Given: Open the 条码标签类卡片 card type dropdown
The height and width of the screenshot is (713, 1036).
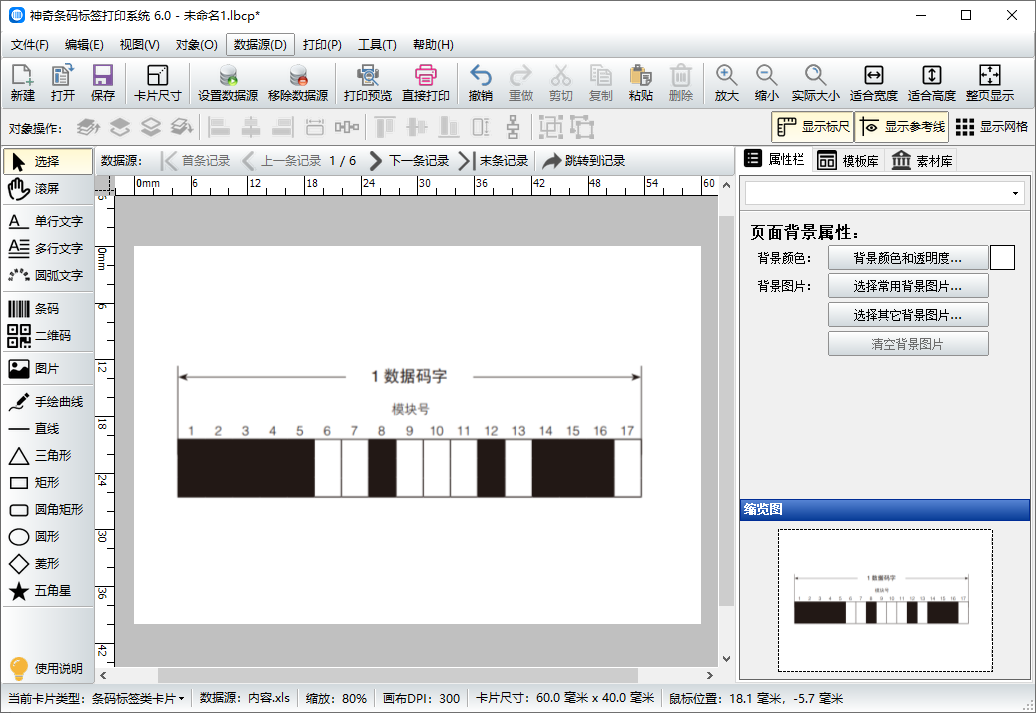Looking at the screenshot, I should [x=137, y=698].
